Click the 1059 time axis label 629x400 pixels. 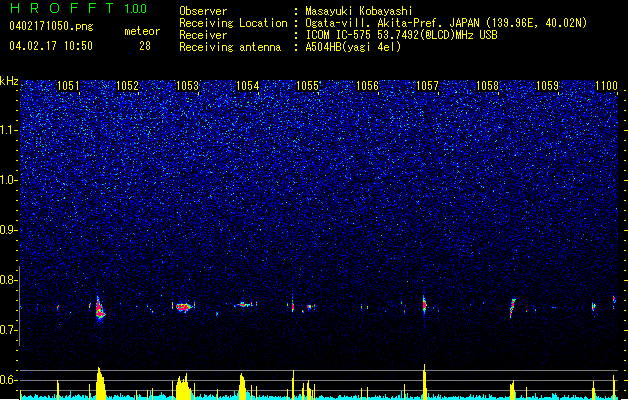[x=548, y=86]
